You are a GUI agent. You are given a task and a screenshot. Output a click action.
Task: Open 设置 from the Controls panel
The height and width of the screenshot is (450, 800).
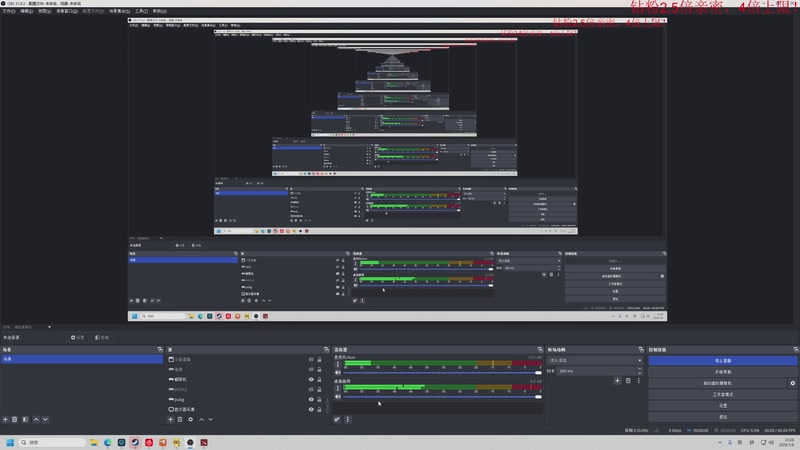click(722, 406)
